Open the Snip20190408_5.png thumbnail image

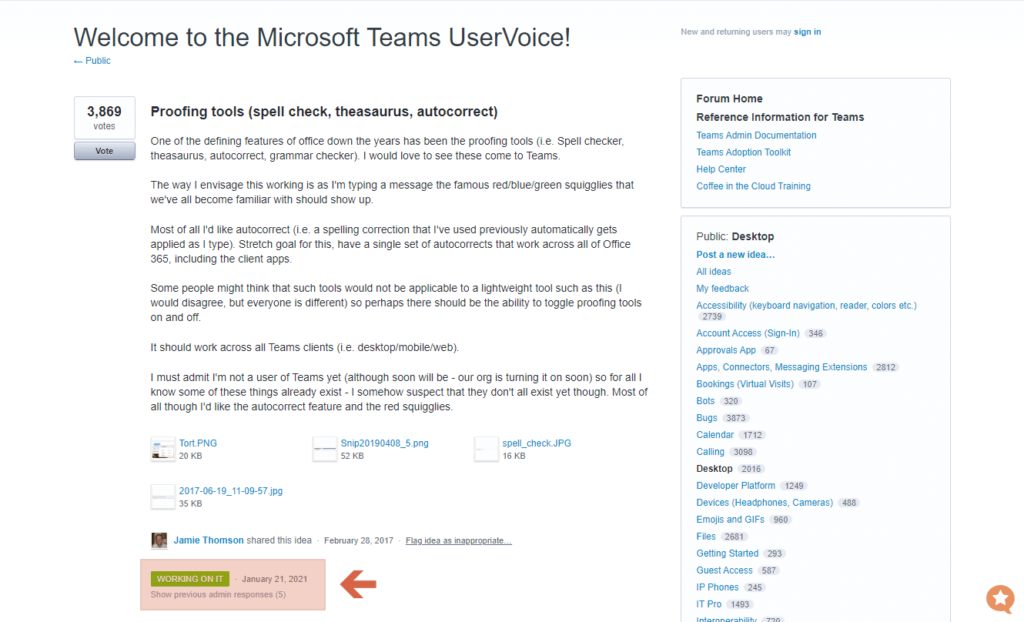325,450
